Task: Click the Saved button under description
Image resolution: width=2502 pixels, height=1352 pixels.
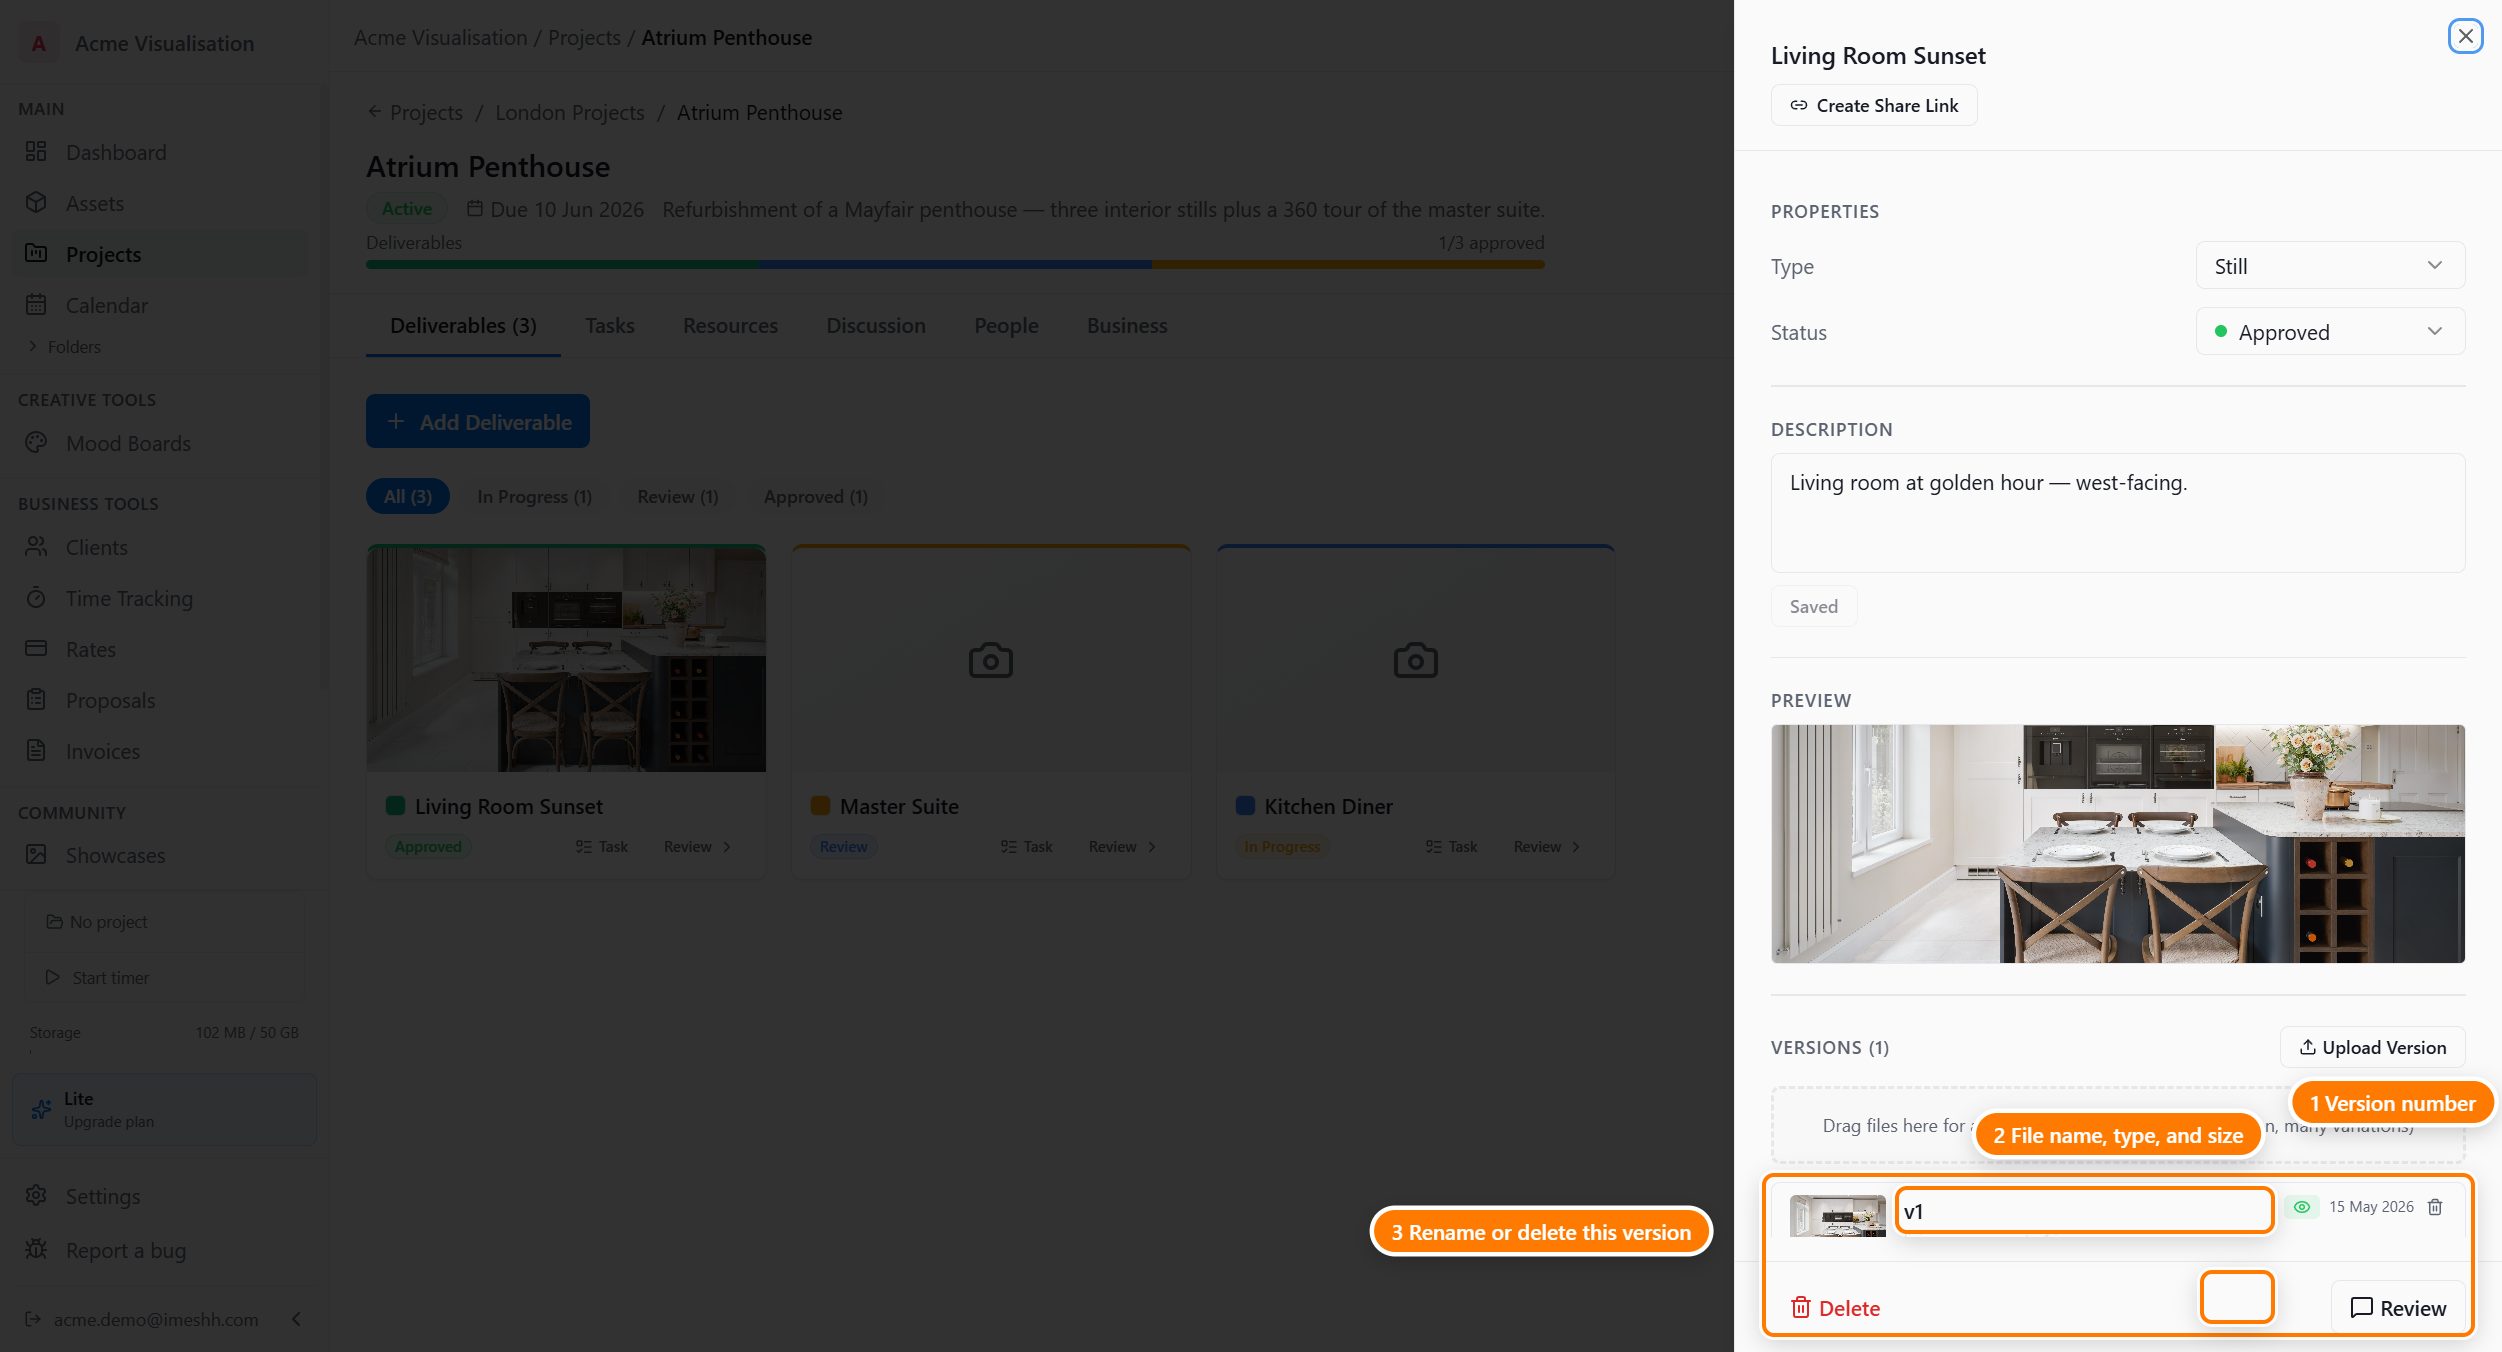Action: (1813, 606)
